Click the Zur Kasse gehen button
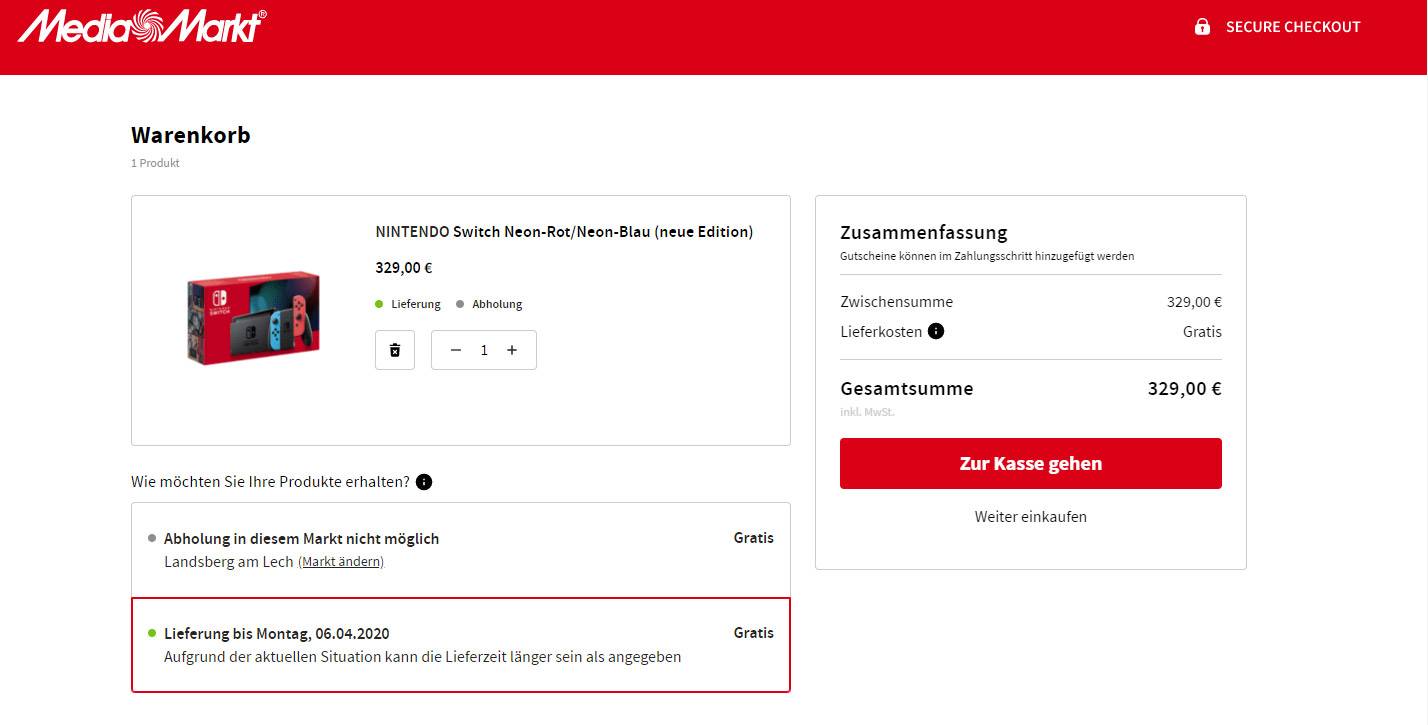This screenshot has height=725, width=1428. coord(1031,464)
